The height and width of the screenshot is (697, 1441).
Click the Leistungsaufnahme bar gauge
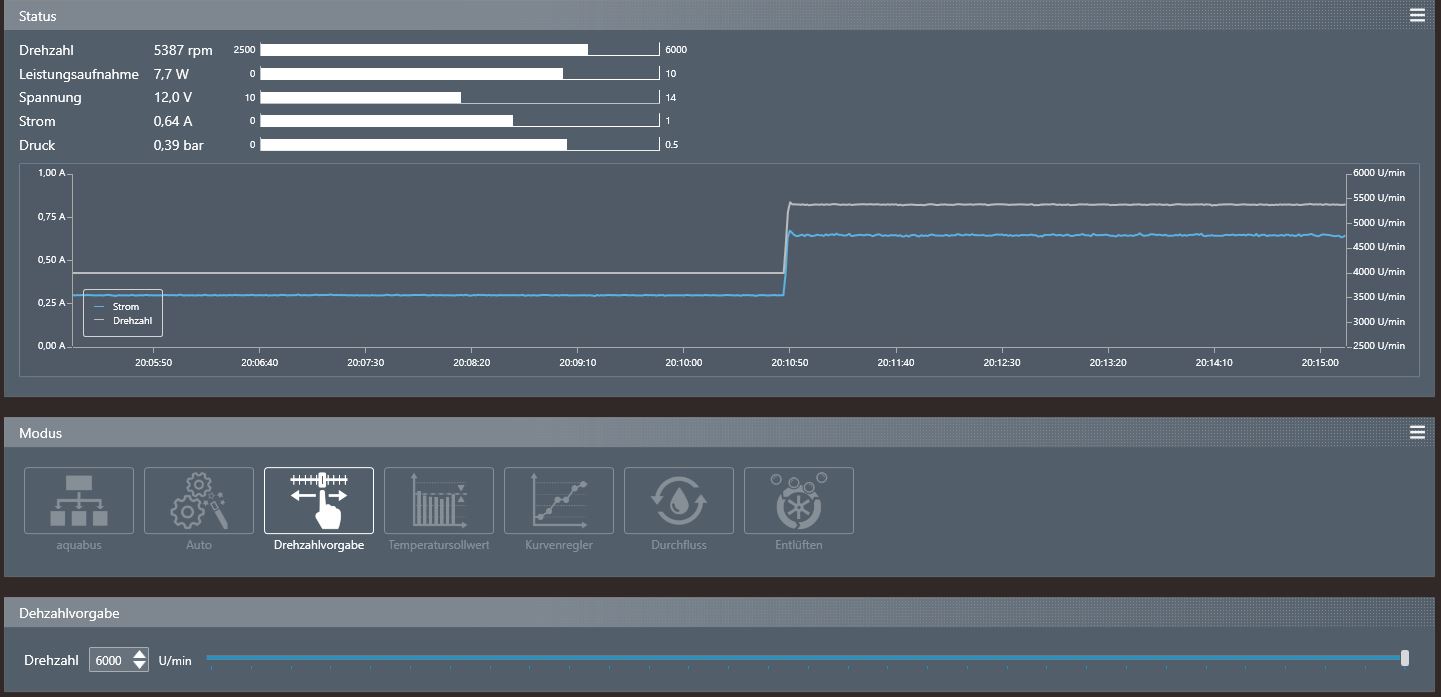(x=460, y=73)
